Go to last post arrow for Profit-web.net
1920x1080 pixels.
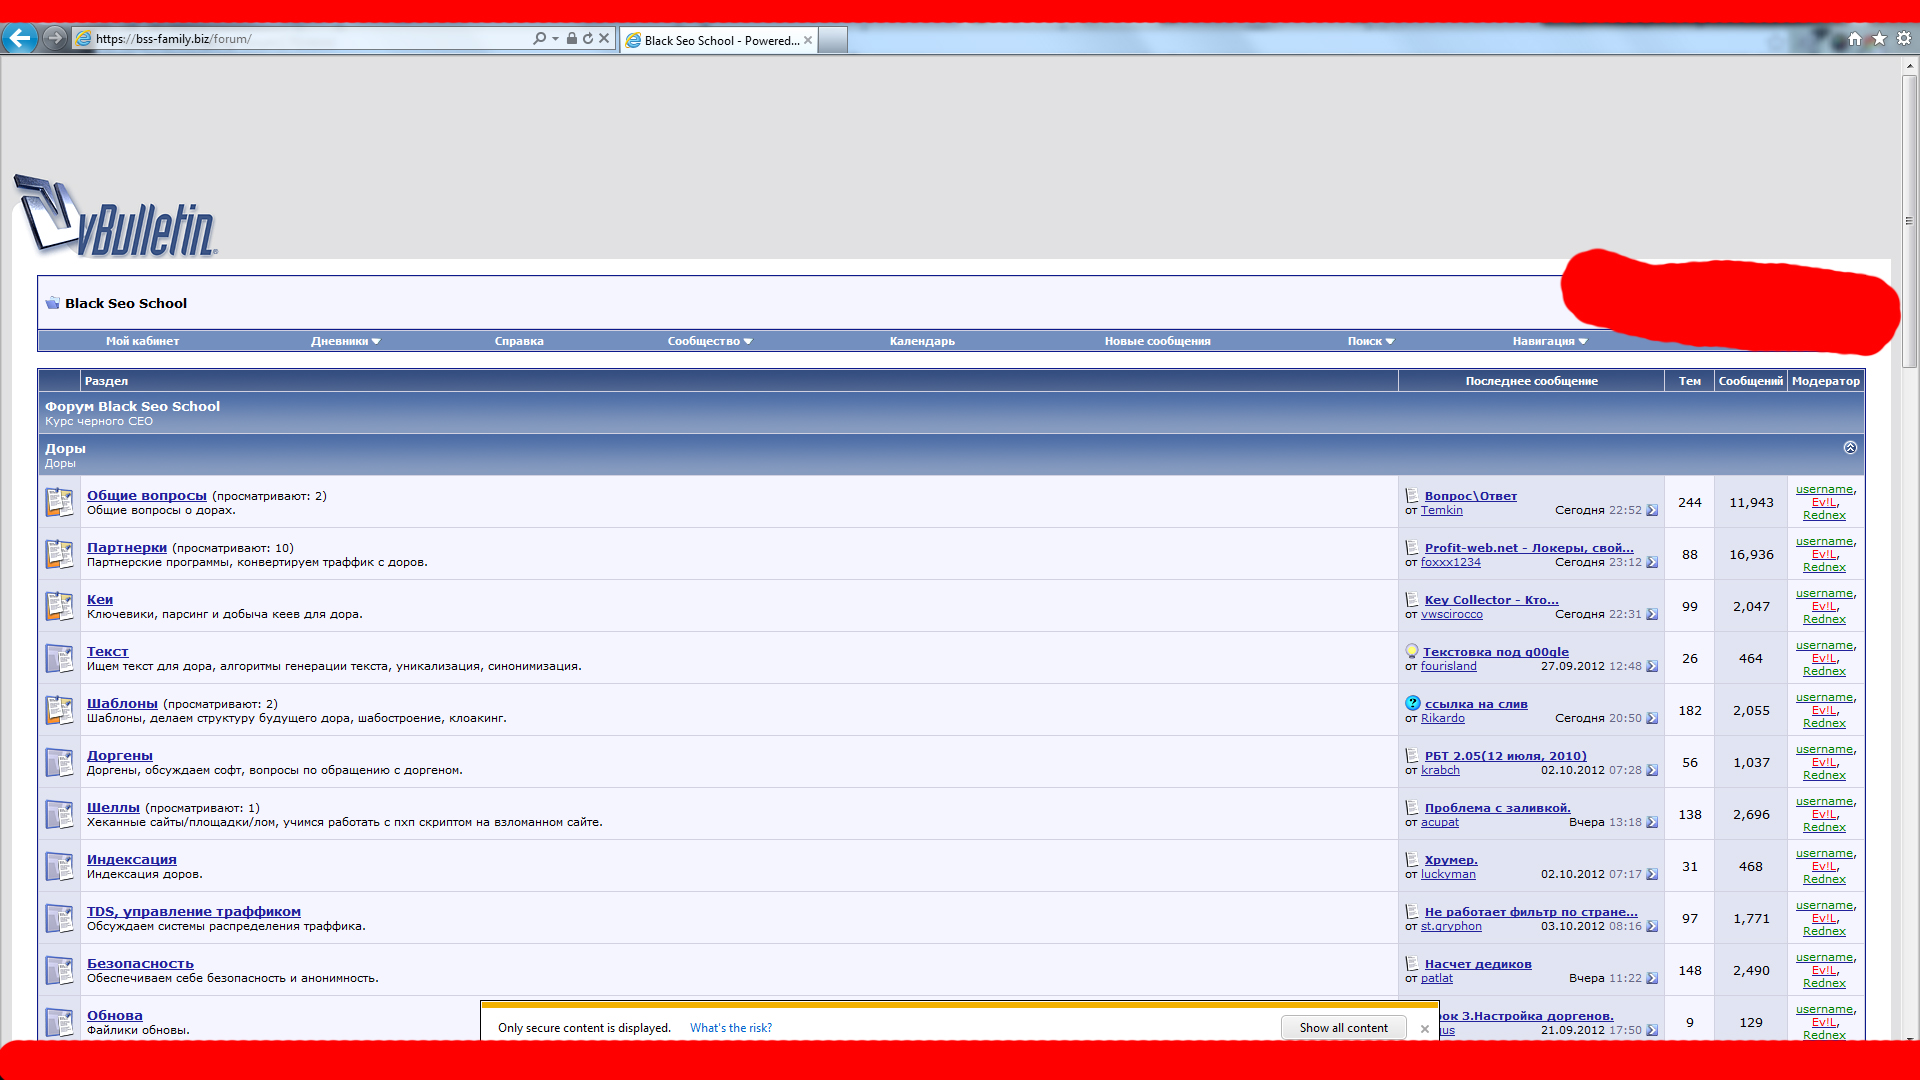pyautogui.click(x=1652, y=562)
